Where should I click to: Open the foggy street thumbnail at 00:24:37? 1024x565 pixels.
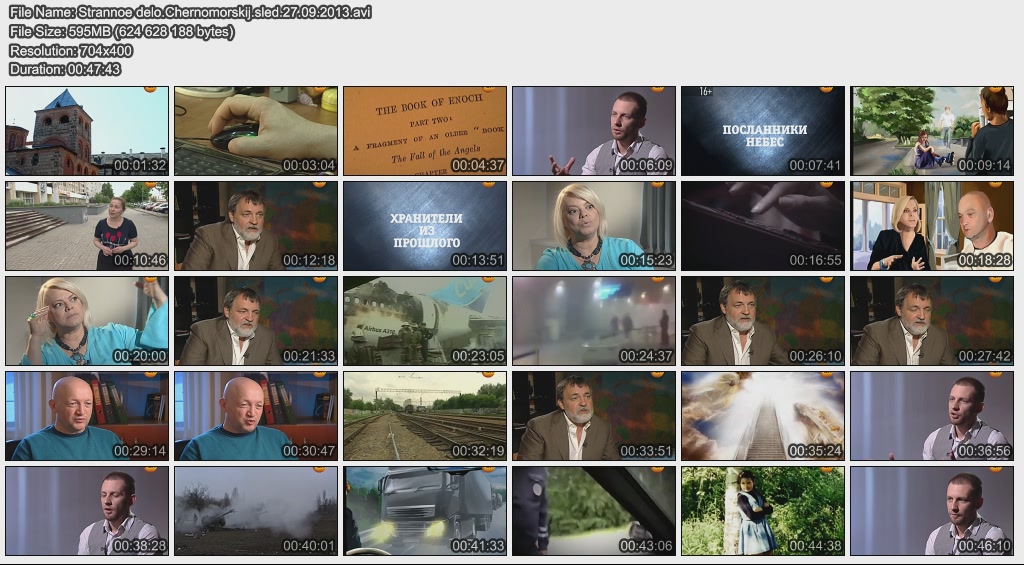click(593, 320)
